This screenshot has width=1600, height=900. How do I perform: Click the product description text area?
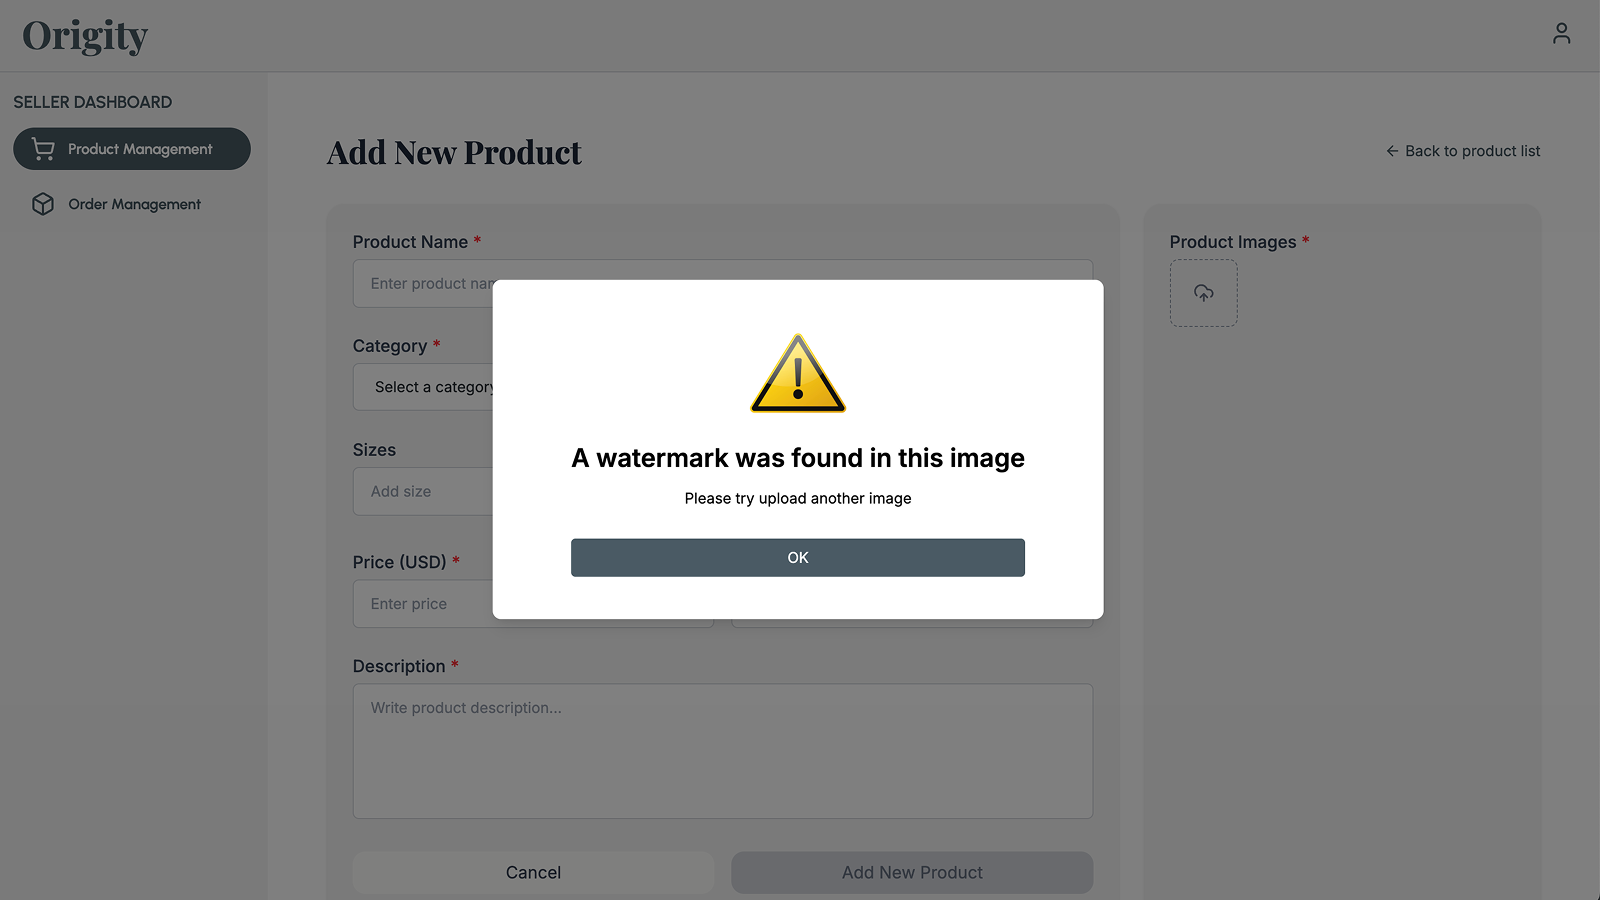tap(722, 751)
